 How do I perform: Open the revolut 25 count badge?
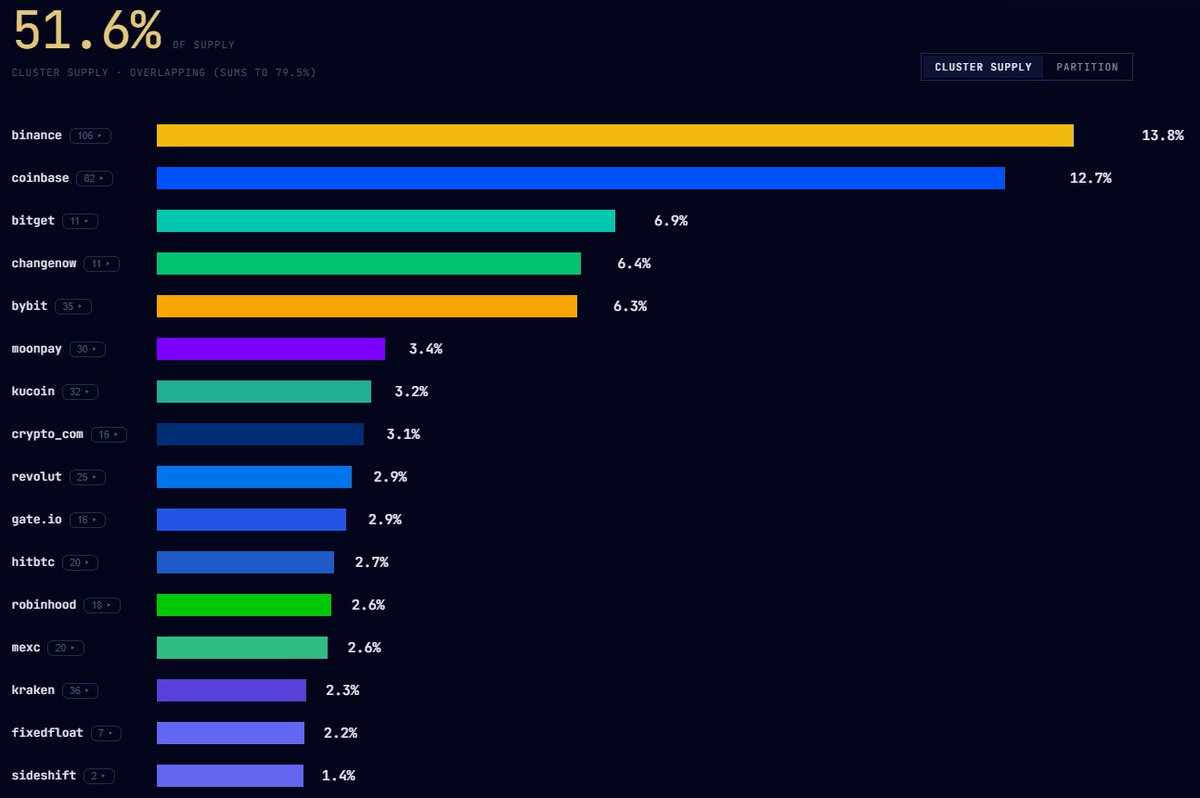(x=87, y=477)
